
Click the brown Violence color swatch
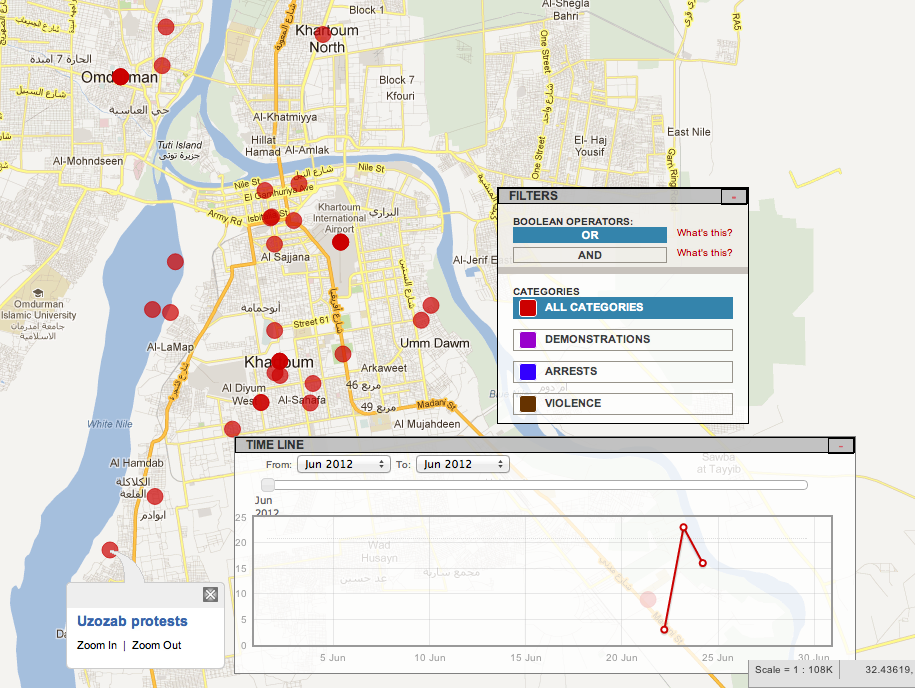[x=527, y=404]
